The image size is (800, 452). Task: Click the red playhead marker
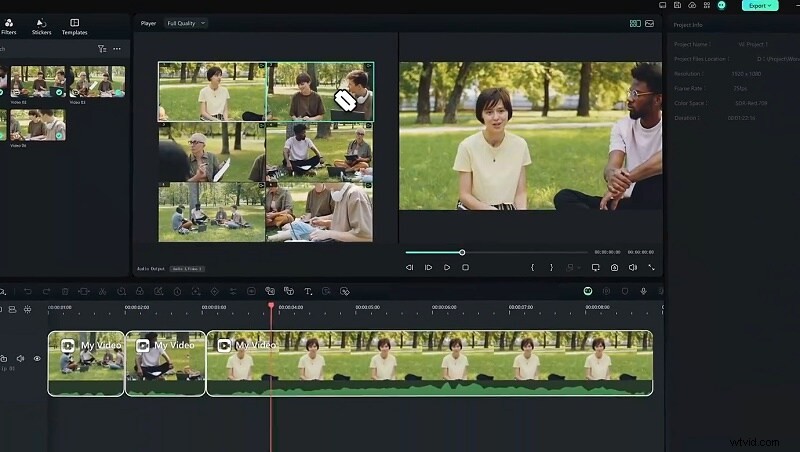tap(271, 305)
